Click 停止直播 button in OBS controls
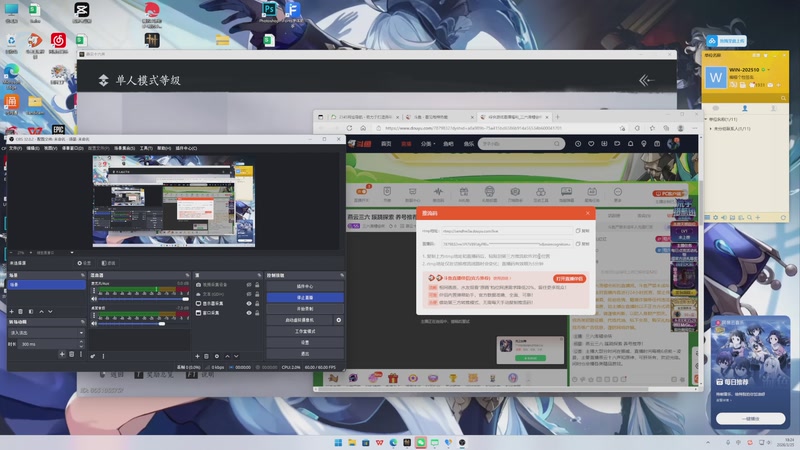Screen dimensions: 800x450 pos(305,297)
